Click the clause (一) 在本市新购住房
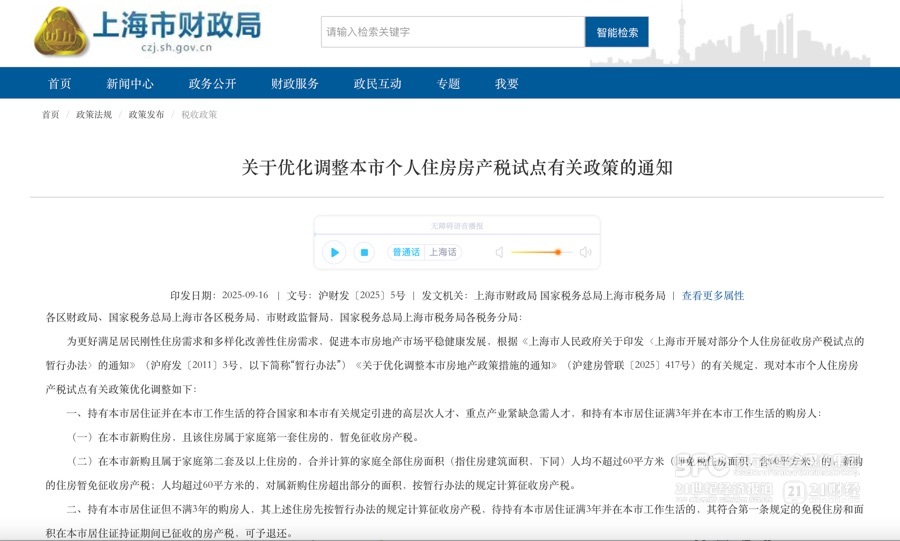 tap(244, 437)
